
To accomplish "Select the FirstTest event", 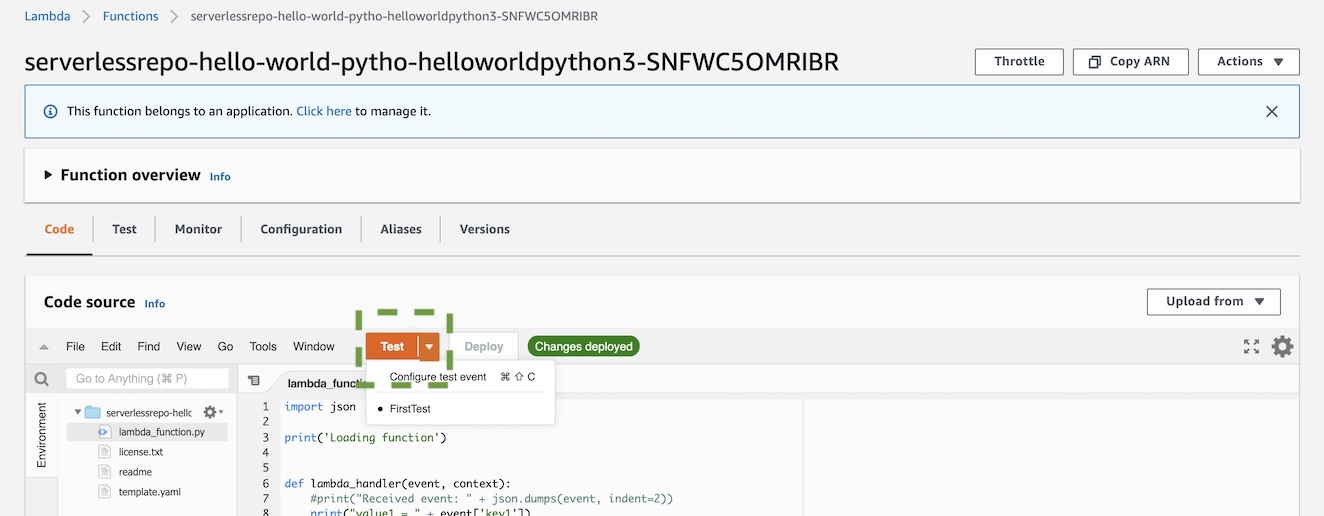I will (x=461, y=409).
